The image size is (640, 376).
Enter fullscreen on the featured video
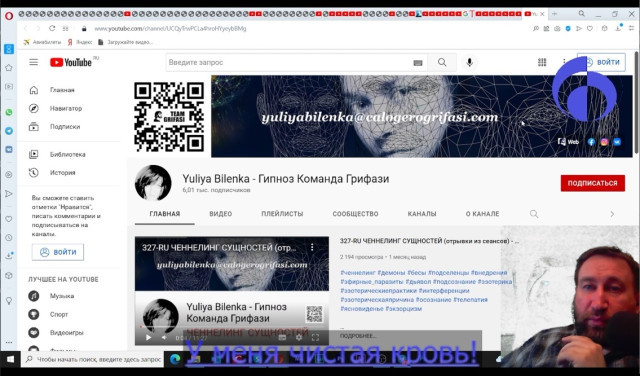pyautogui.click(x=315, y=337)
